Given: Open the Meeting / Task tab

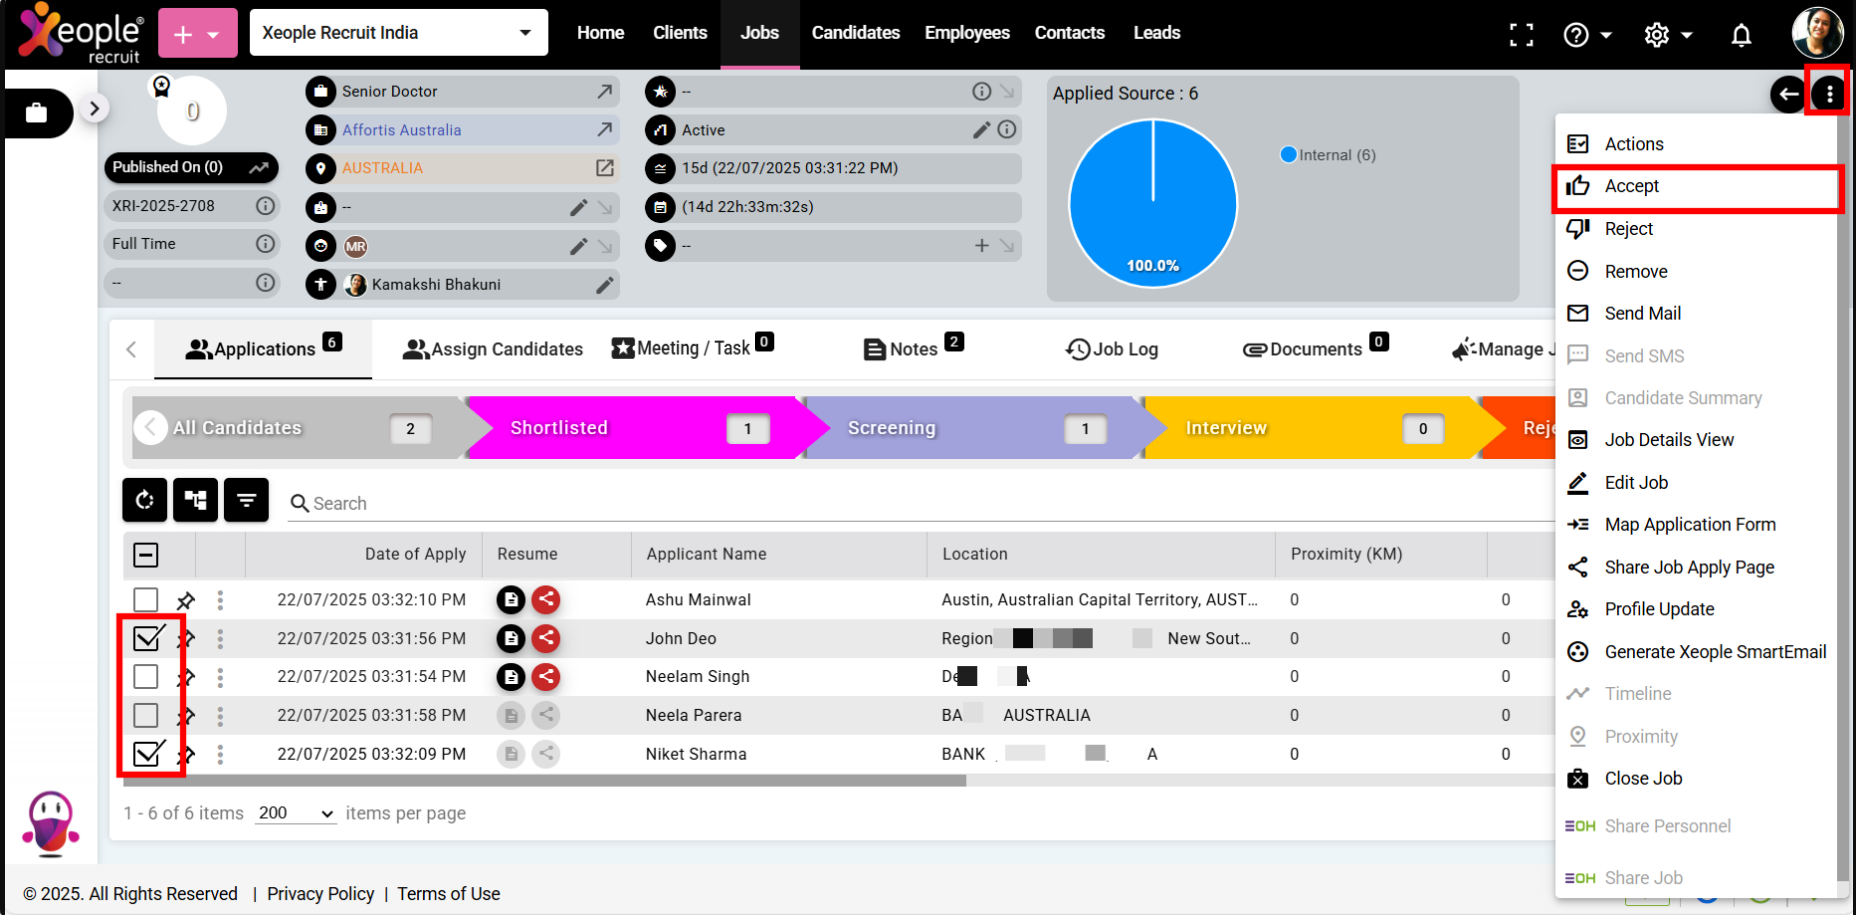Looking at the screenshot, I should 692,347.
